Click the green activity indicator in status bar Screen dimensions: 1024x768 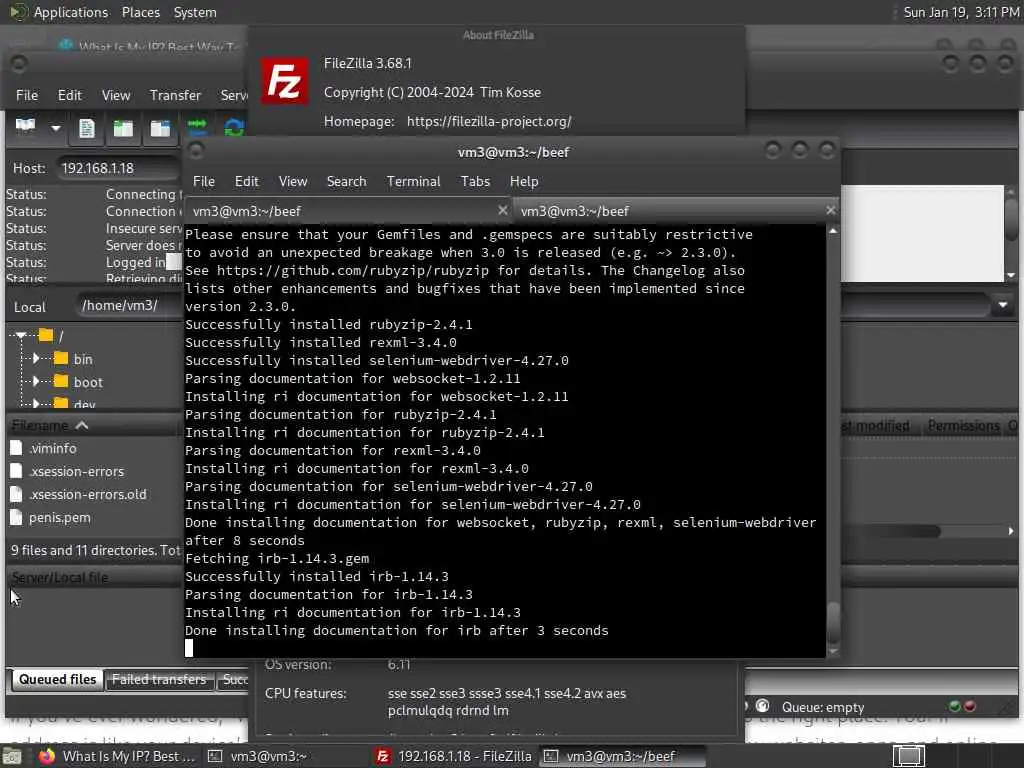[955, 707]
